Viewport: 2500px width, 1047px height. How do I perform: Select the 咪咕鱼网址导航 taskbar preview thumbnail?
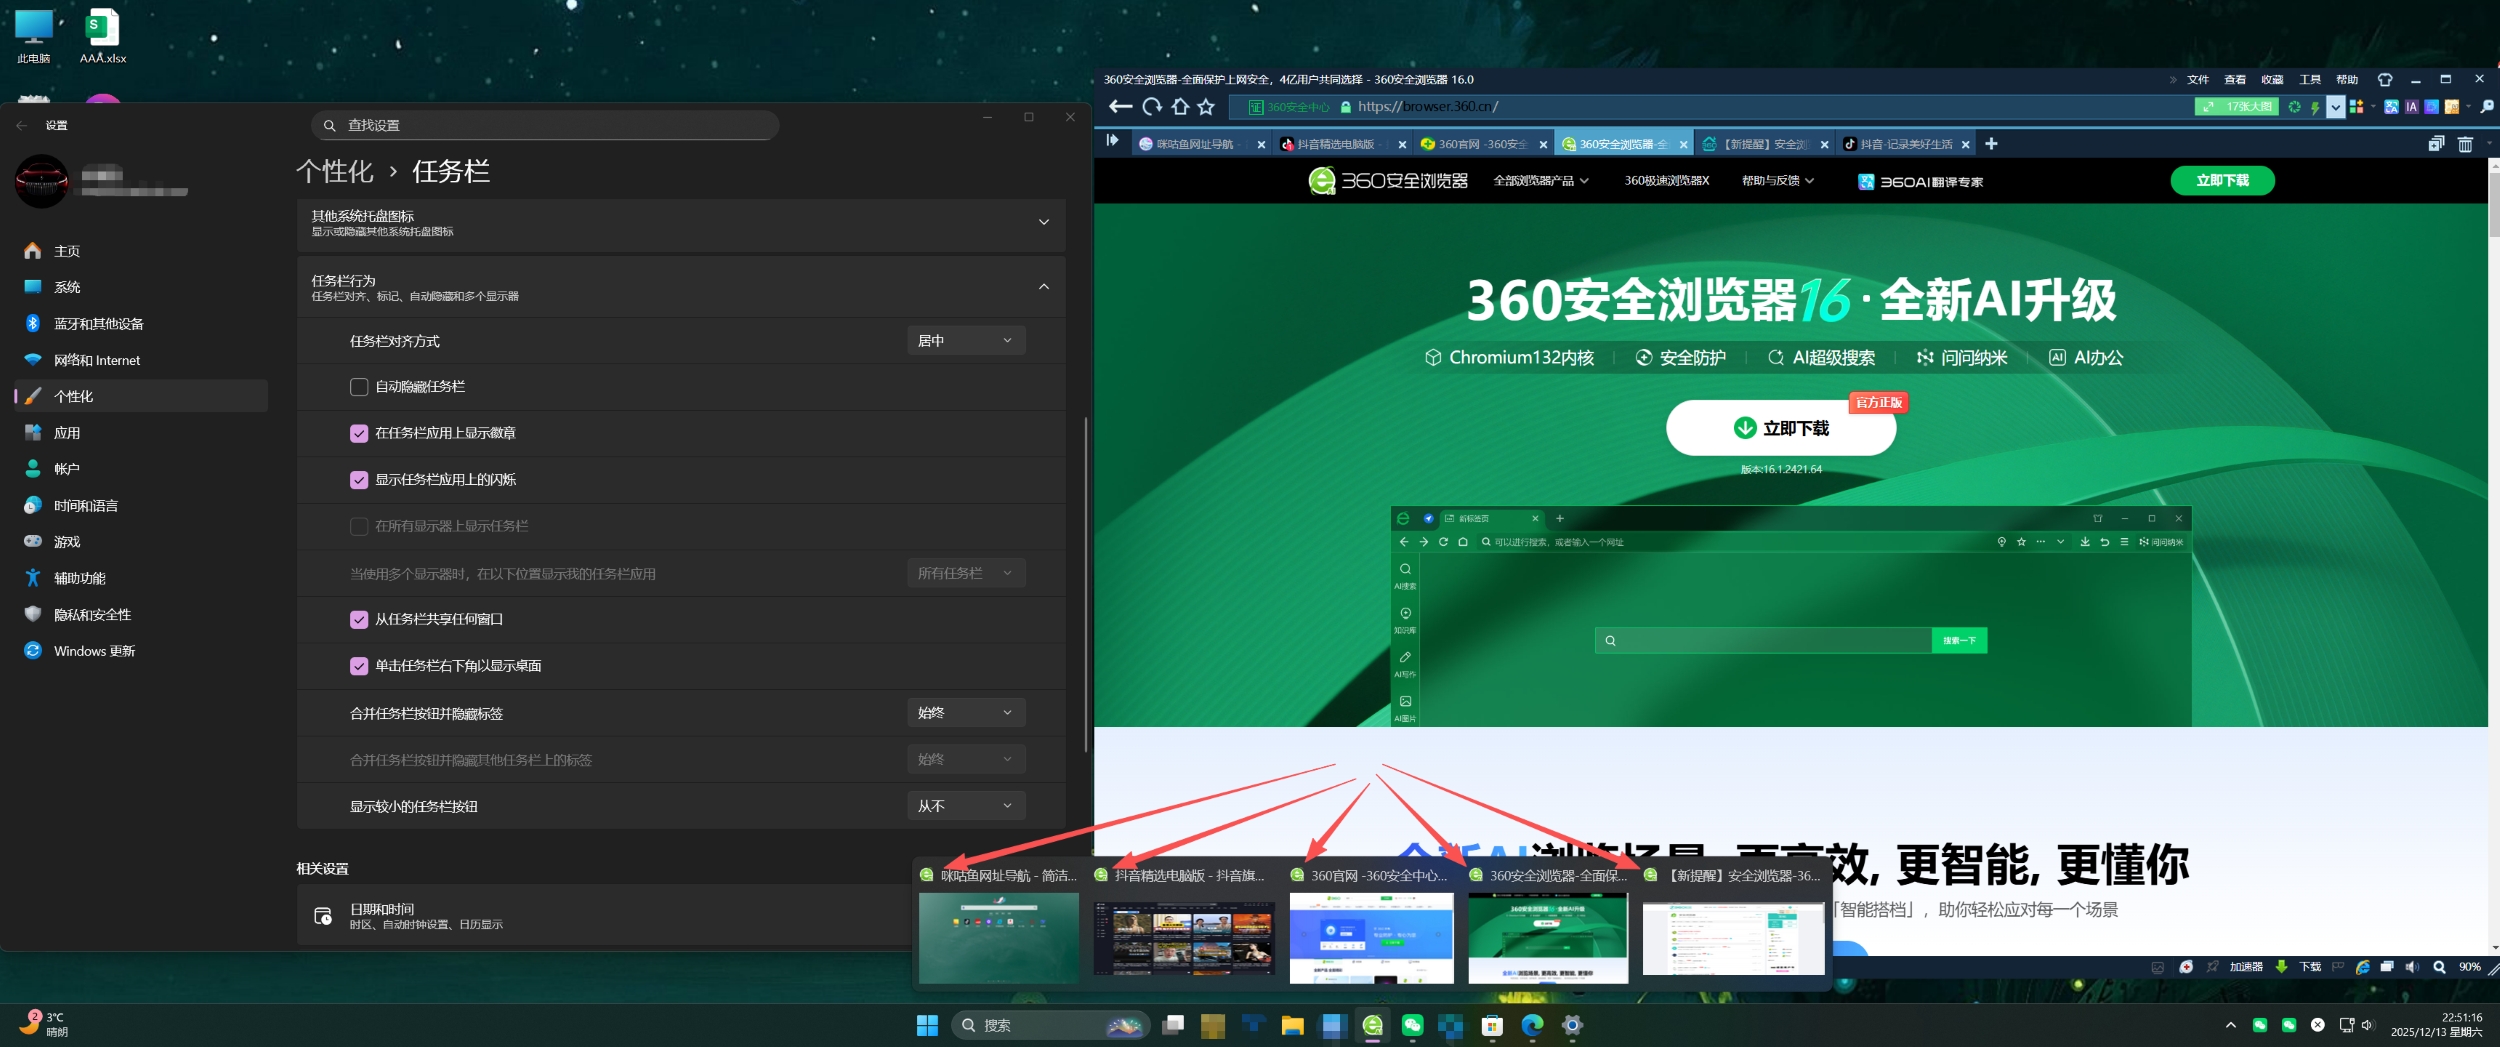[x=1000, y=937]
